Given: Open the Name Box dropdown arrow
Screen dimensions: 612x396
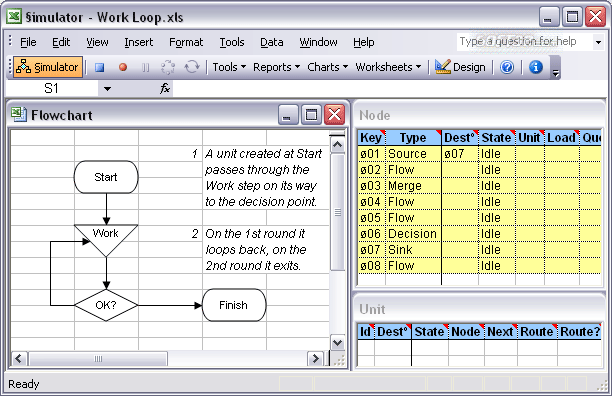Looking at the screenshot, I should coord(107,89).
